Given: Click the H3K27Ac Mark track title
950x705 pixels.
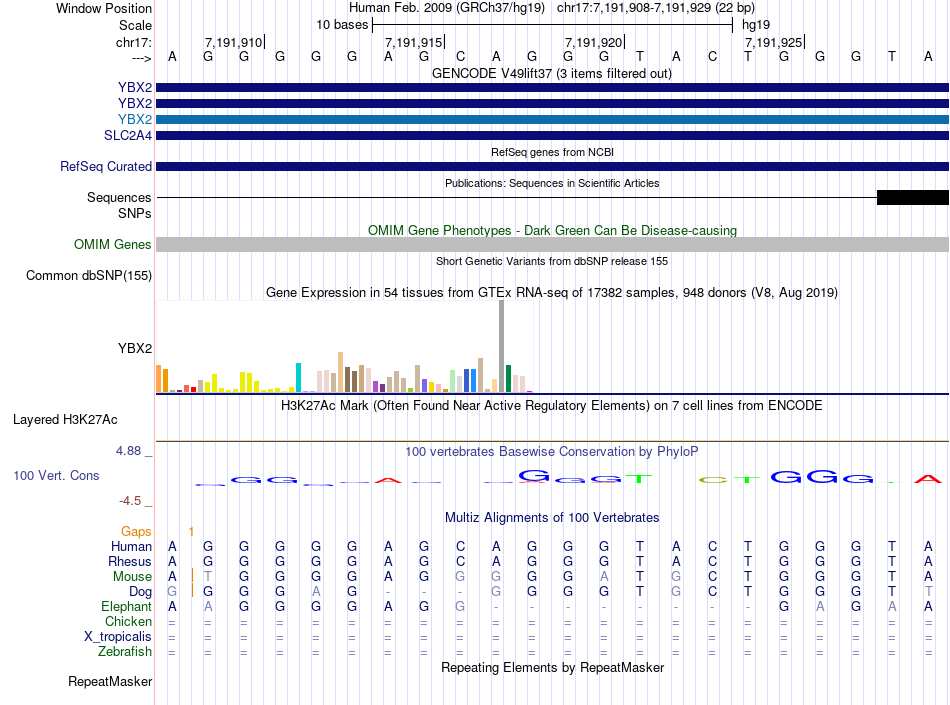Looking at the screenshot, I should pos(551,405).
